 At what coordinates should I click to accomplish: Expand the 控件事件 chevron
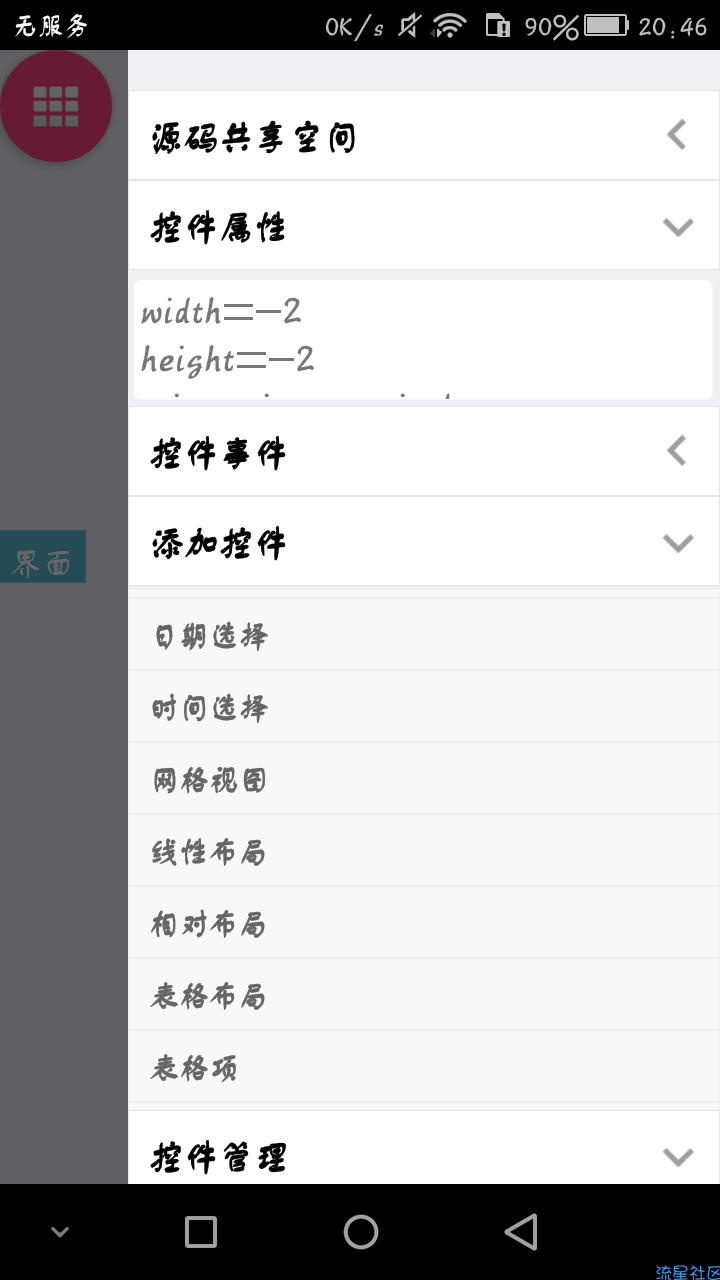[x=678, y=451]
